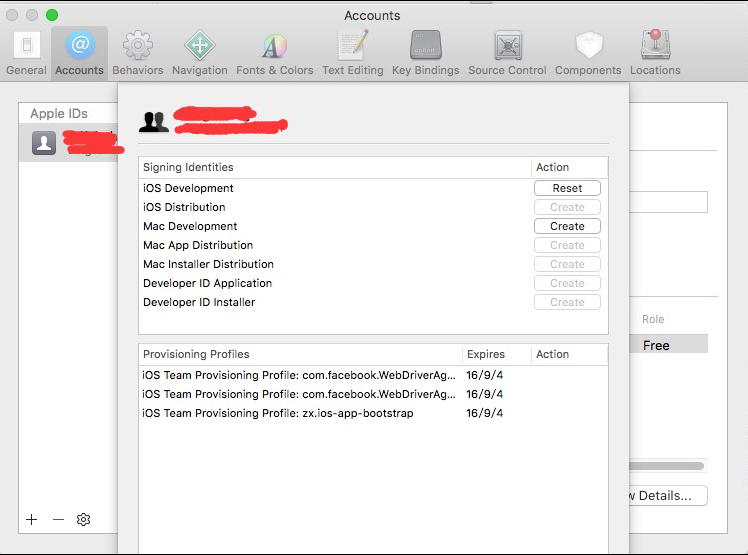Switch to Navigation preferences
The image size is (748, 555).
pyautogui.click(x=199, y=53)
